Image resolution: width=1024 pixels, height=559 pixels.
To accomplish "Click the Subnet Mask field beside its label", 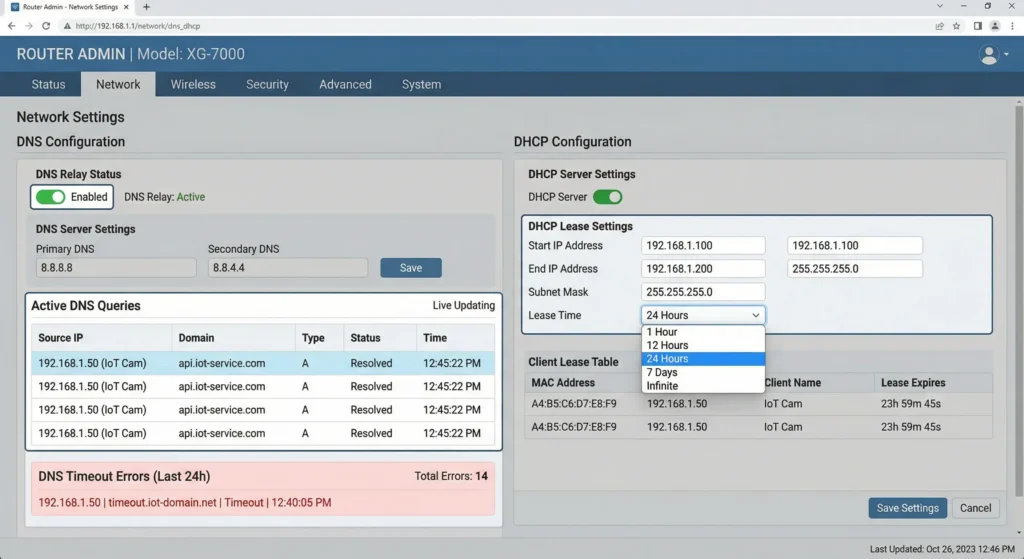I will [x=703, y=292].
